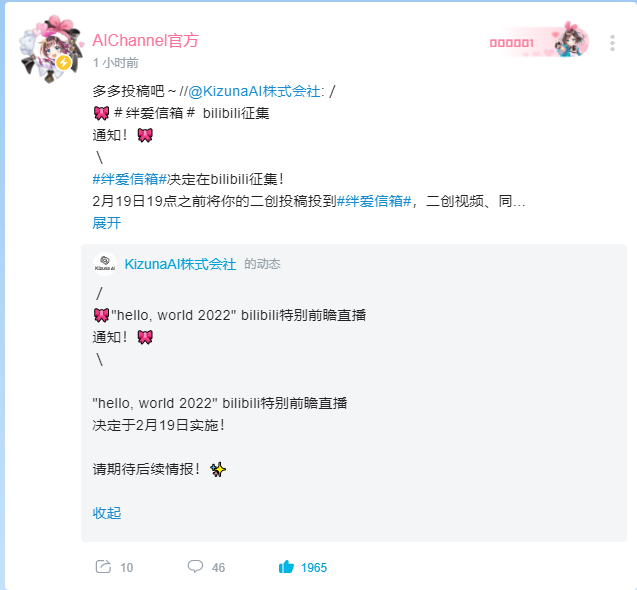
Task: Click the lightning verification badge on avatar
Action: pos(63,63)
